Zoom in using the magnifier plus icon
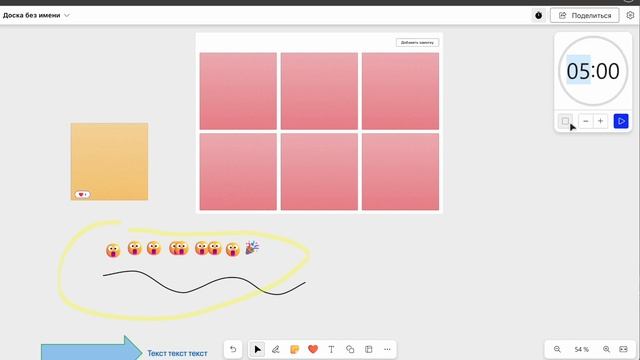 (607, 349)
